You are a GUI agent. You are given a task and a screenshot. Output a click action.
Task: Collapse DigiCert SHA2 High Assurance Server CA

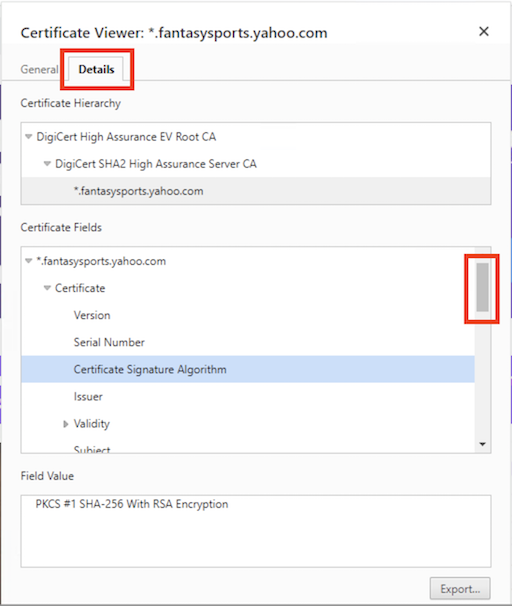(47, 163)
